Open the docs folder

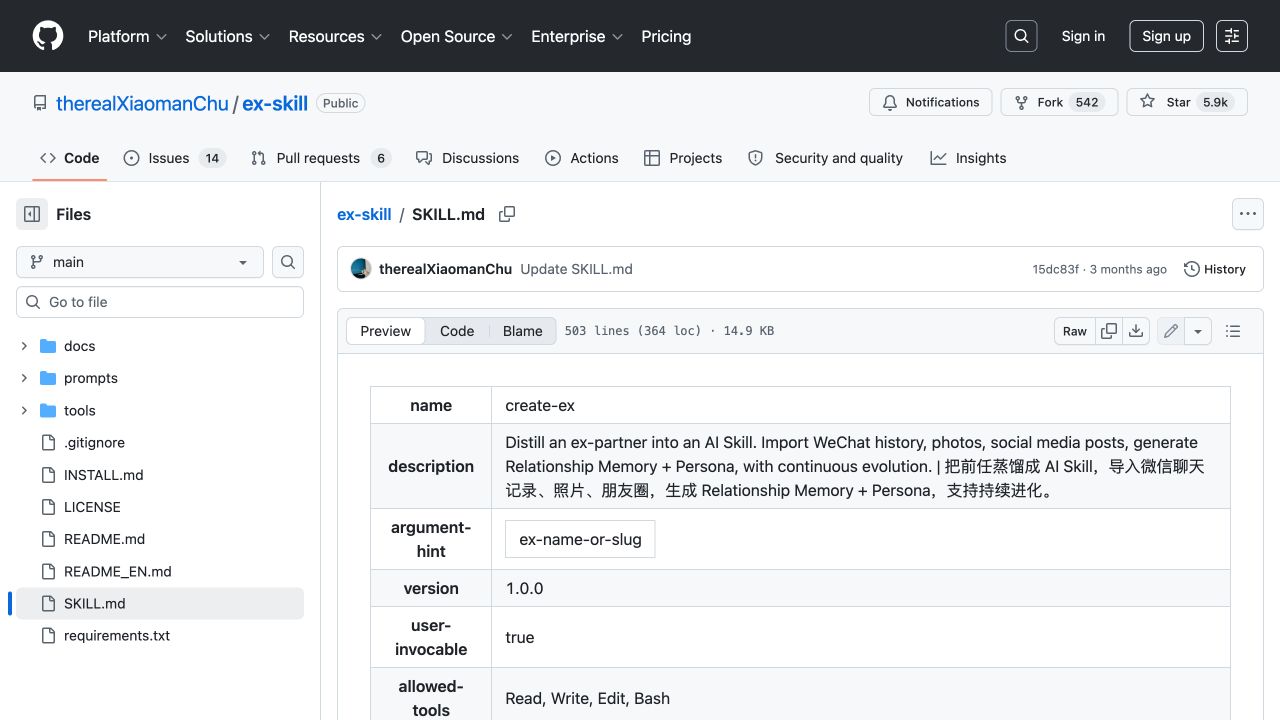(80, 346)
